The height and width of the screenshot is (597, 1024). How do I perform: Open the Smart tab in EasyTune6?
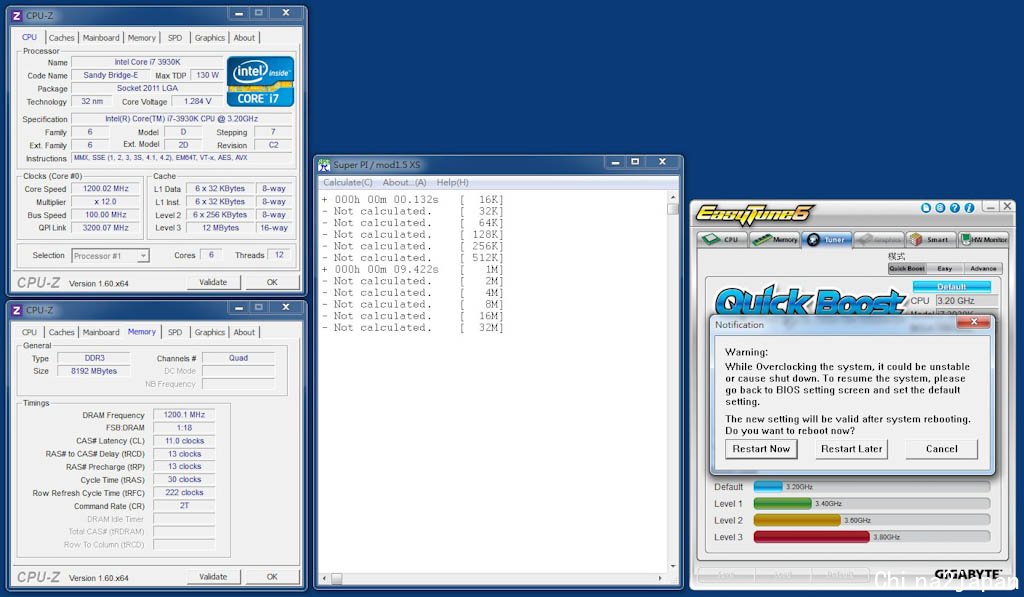931,240
